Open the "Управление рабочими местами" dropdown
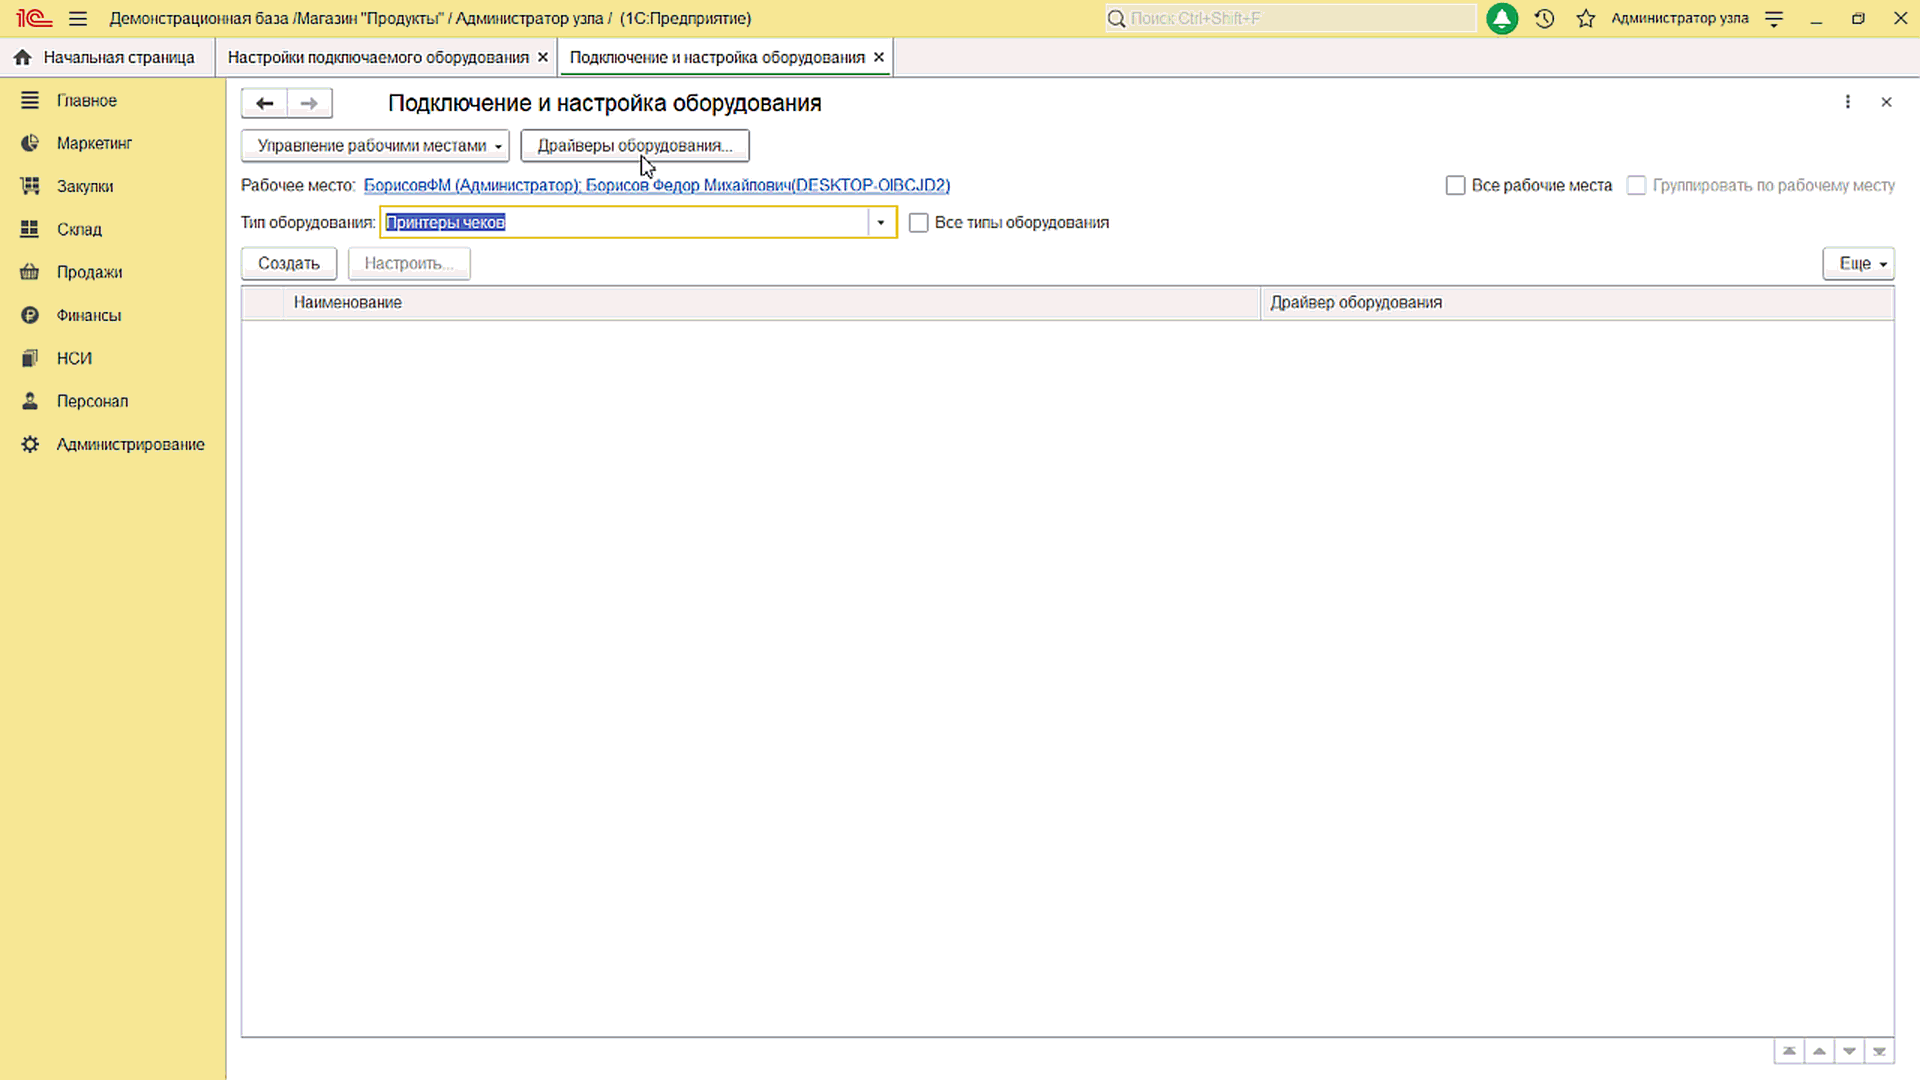This screenshot has height=1080, width=1920. click(x=375, y=145)
